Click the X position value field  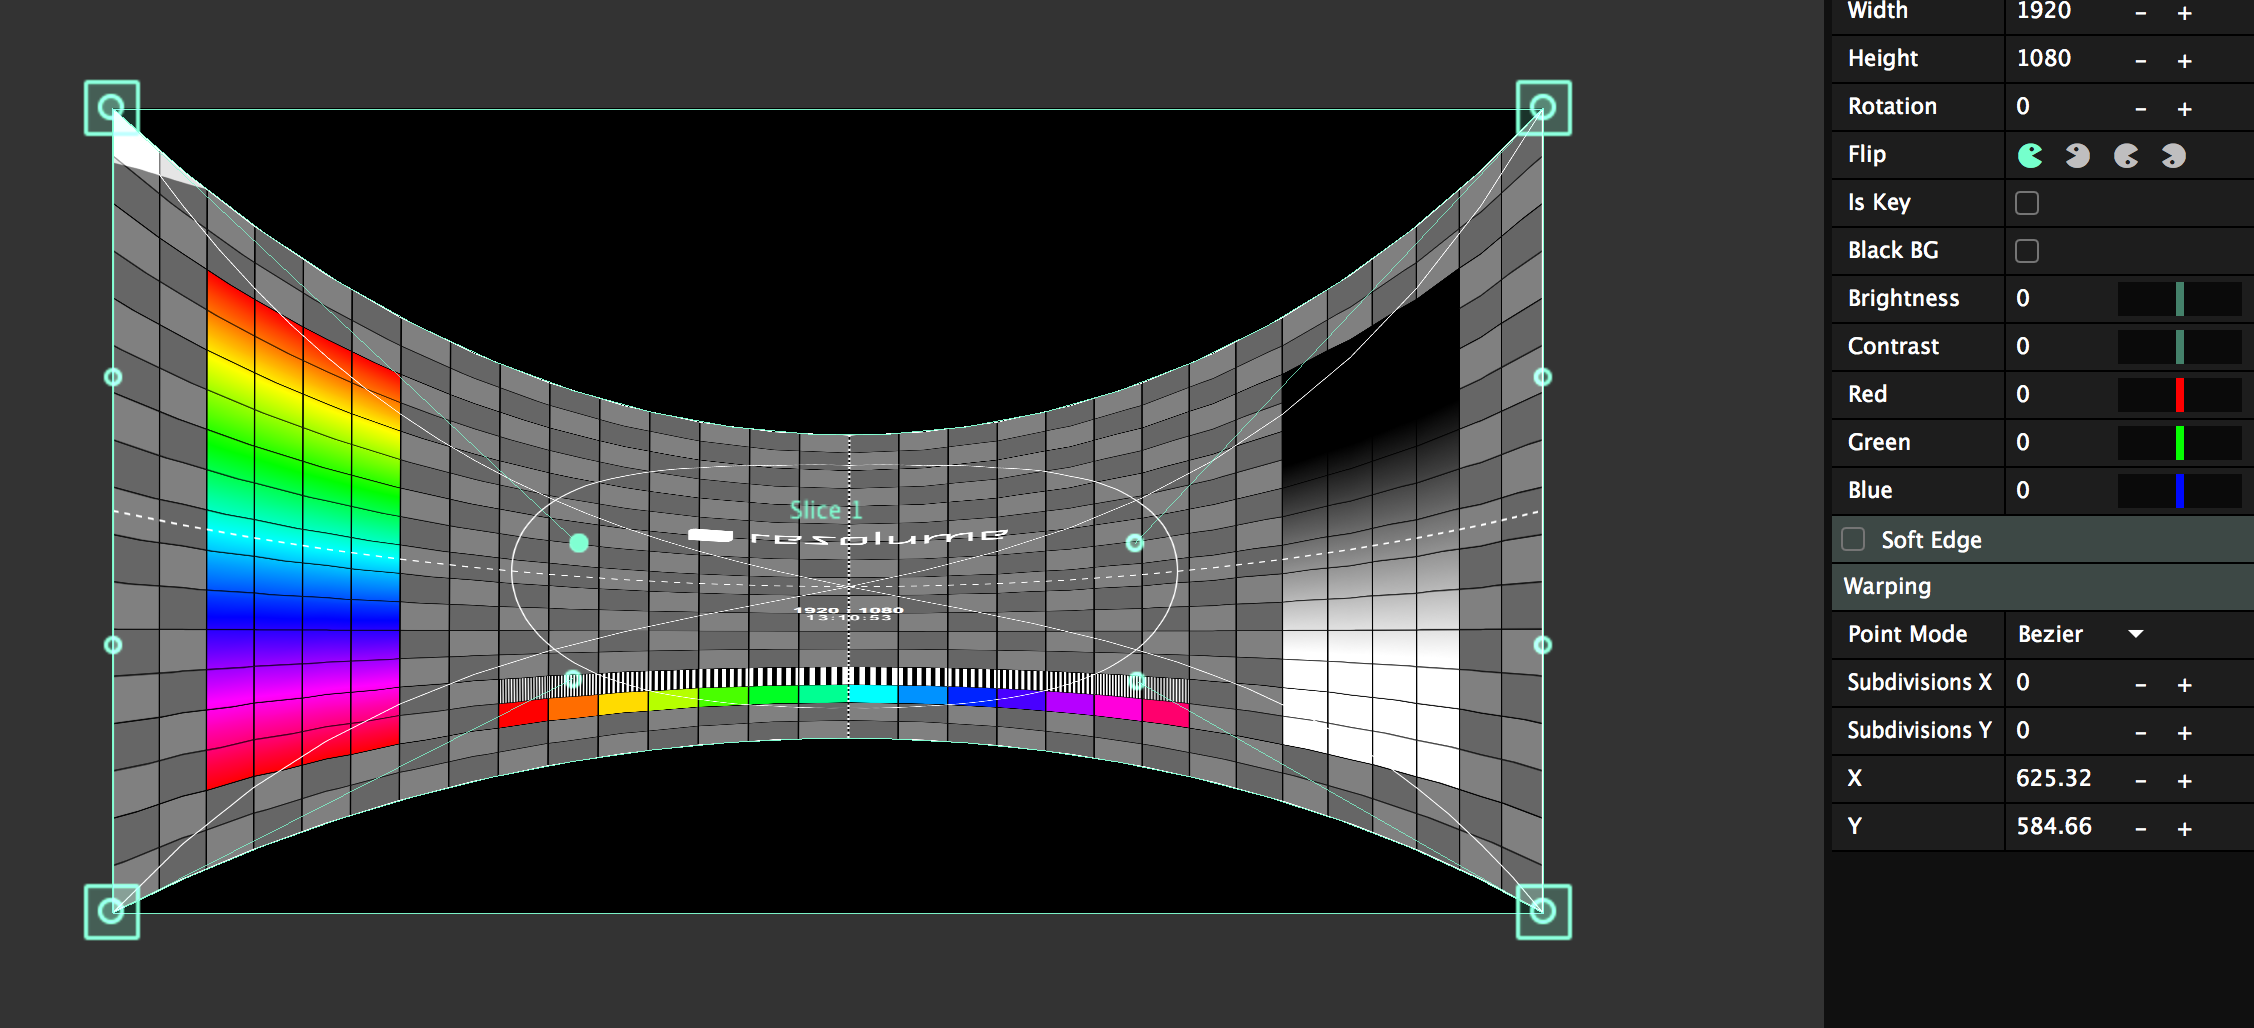click(2054, 778)
